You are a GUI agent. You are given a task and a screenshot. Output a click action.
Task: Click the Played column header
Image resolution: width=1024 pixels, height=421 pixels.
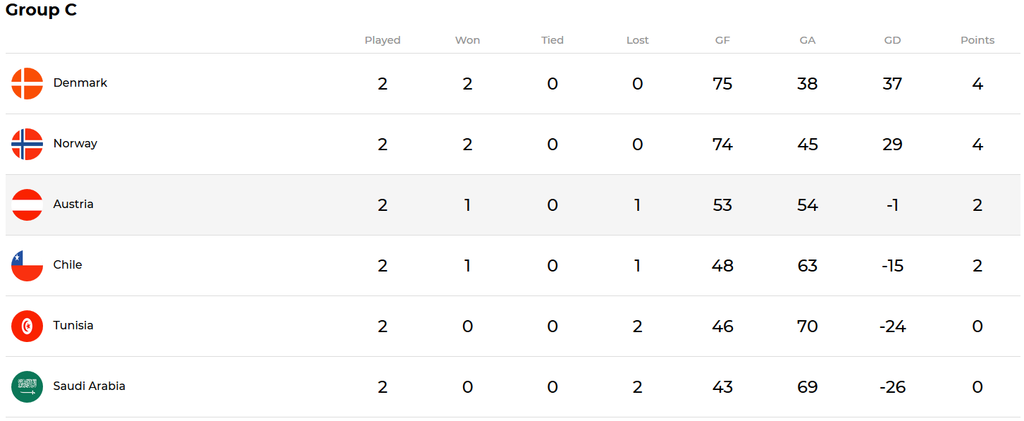383,40
